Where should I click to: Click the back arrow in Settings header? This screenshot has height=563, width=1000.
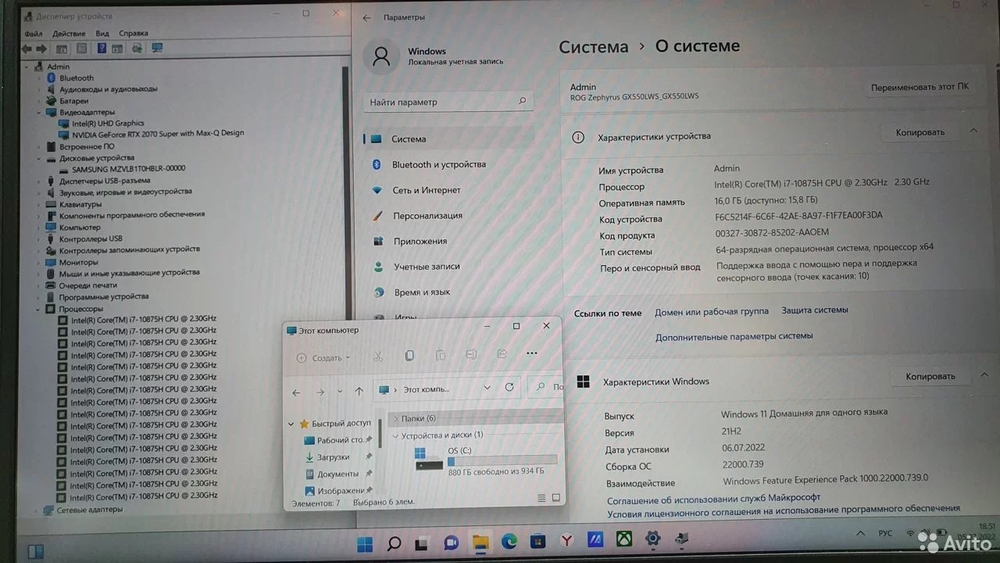click(367, 18)
